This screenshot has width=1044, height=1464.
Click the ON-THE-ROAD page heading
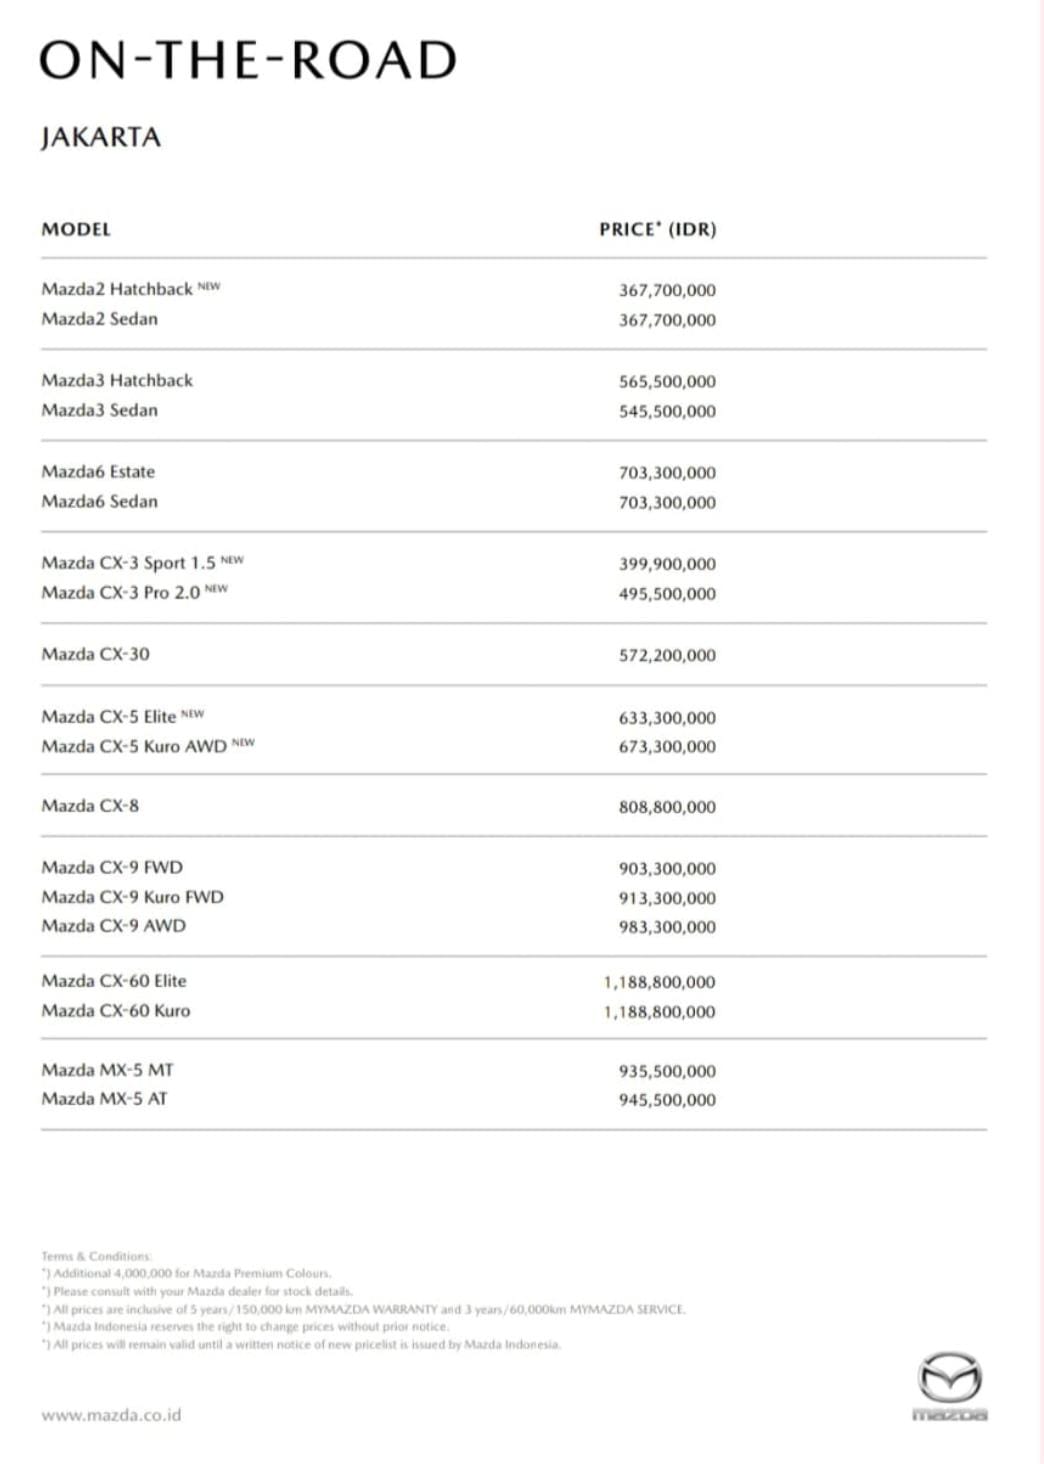click(248, 60)
